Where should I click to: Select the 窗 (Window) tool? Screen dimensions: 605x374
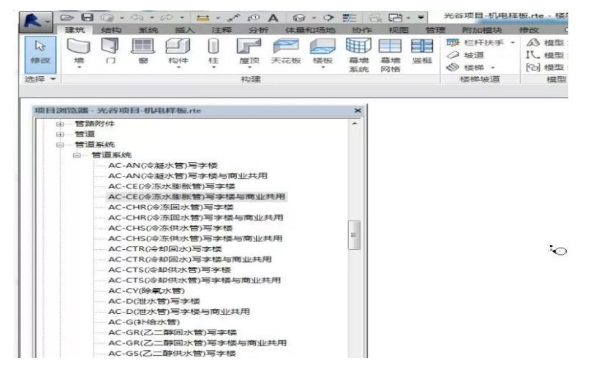click(143, 51)
